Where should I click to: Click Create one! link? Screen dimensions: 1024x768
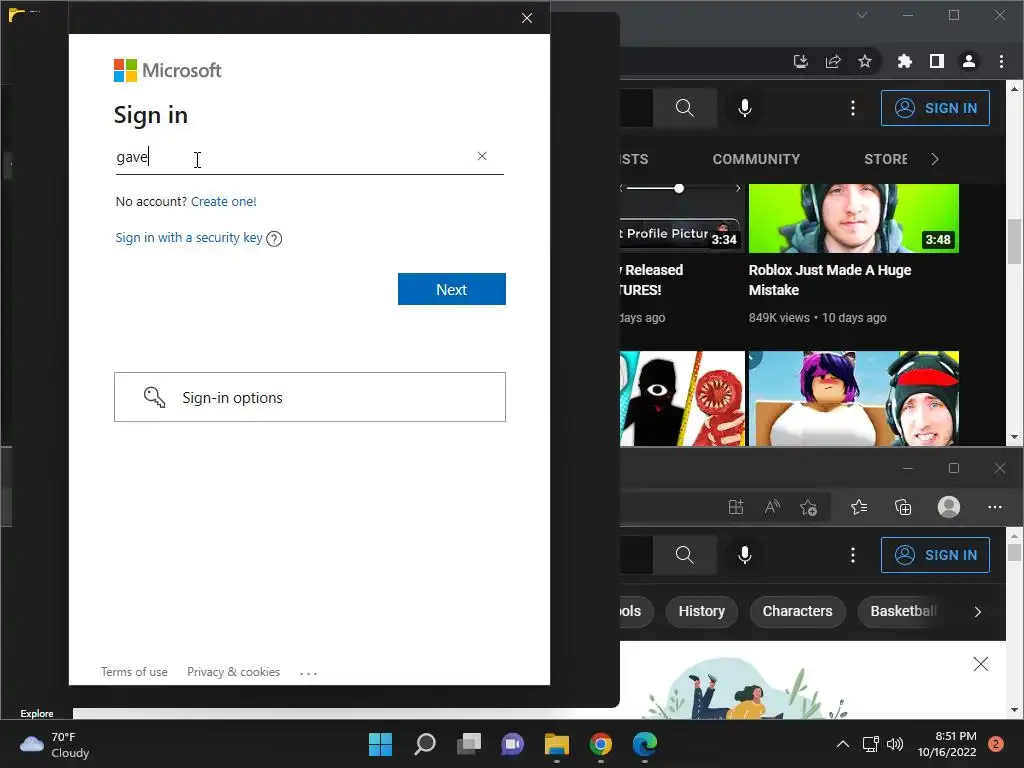pos(223,202)
